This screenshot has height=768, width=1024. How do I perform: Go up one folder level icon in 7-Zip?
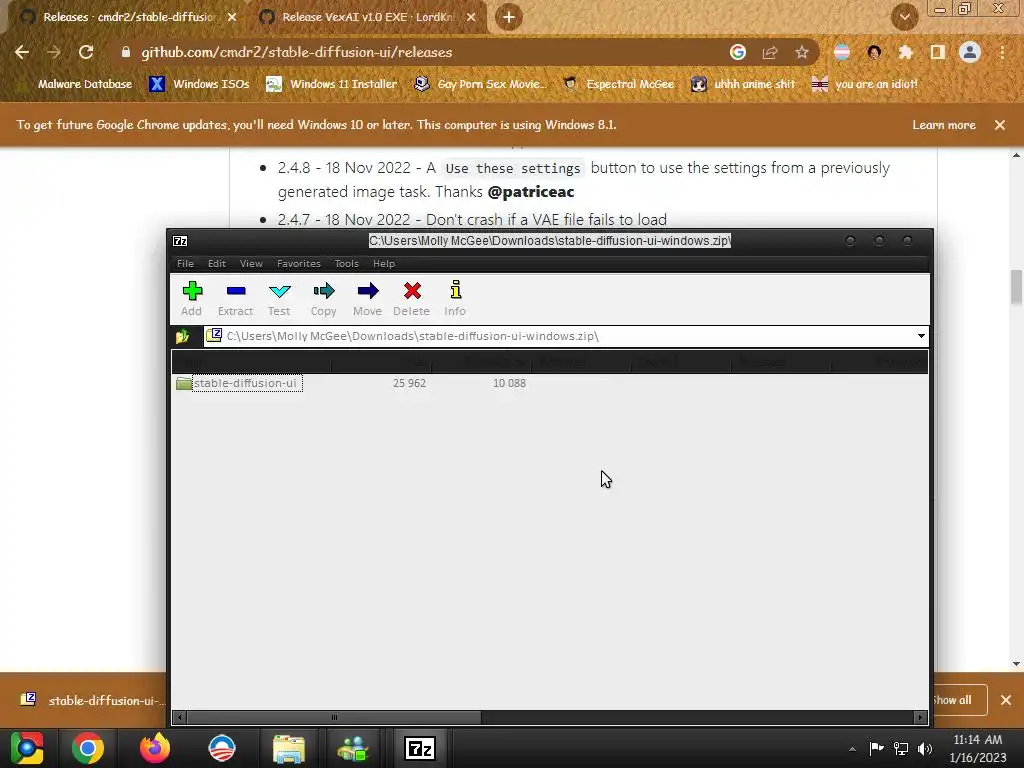182,336
